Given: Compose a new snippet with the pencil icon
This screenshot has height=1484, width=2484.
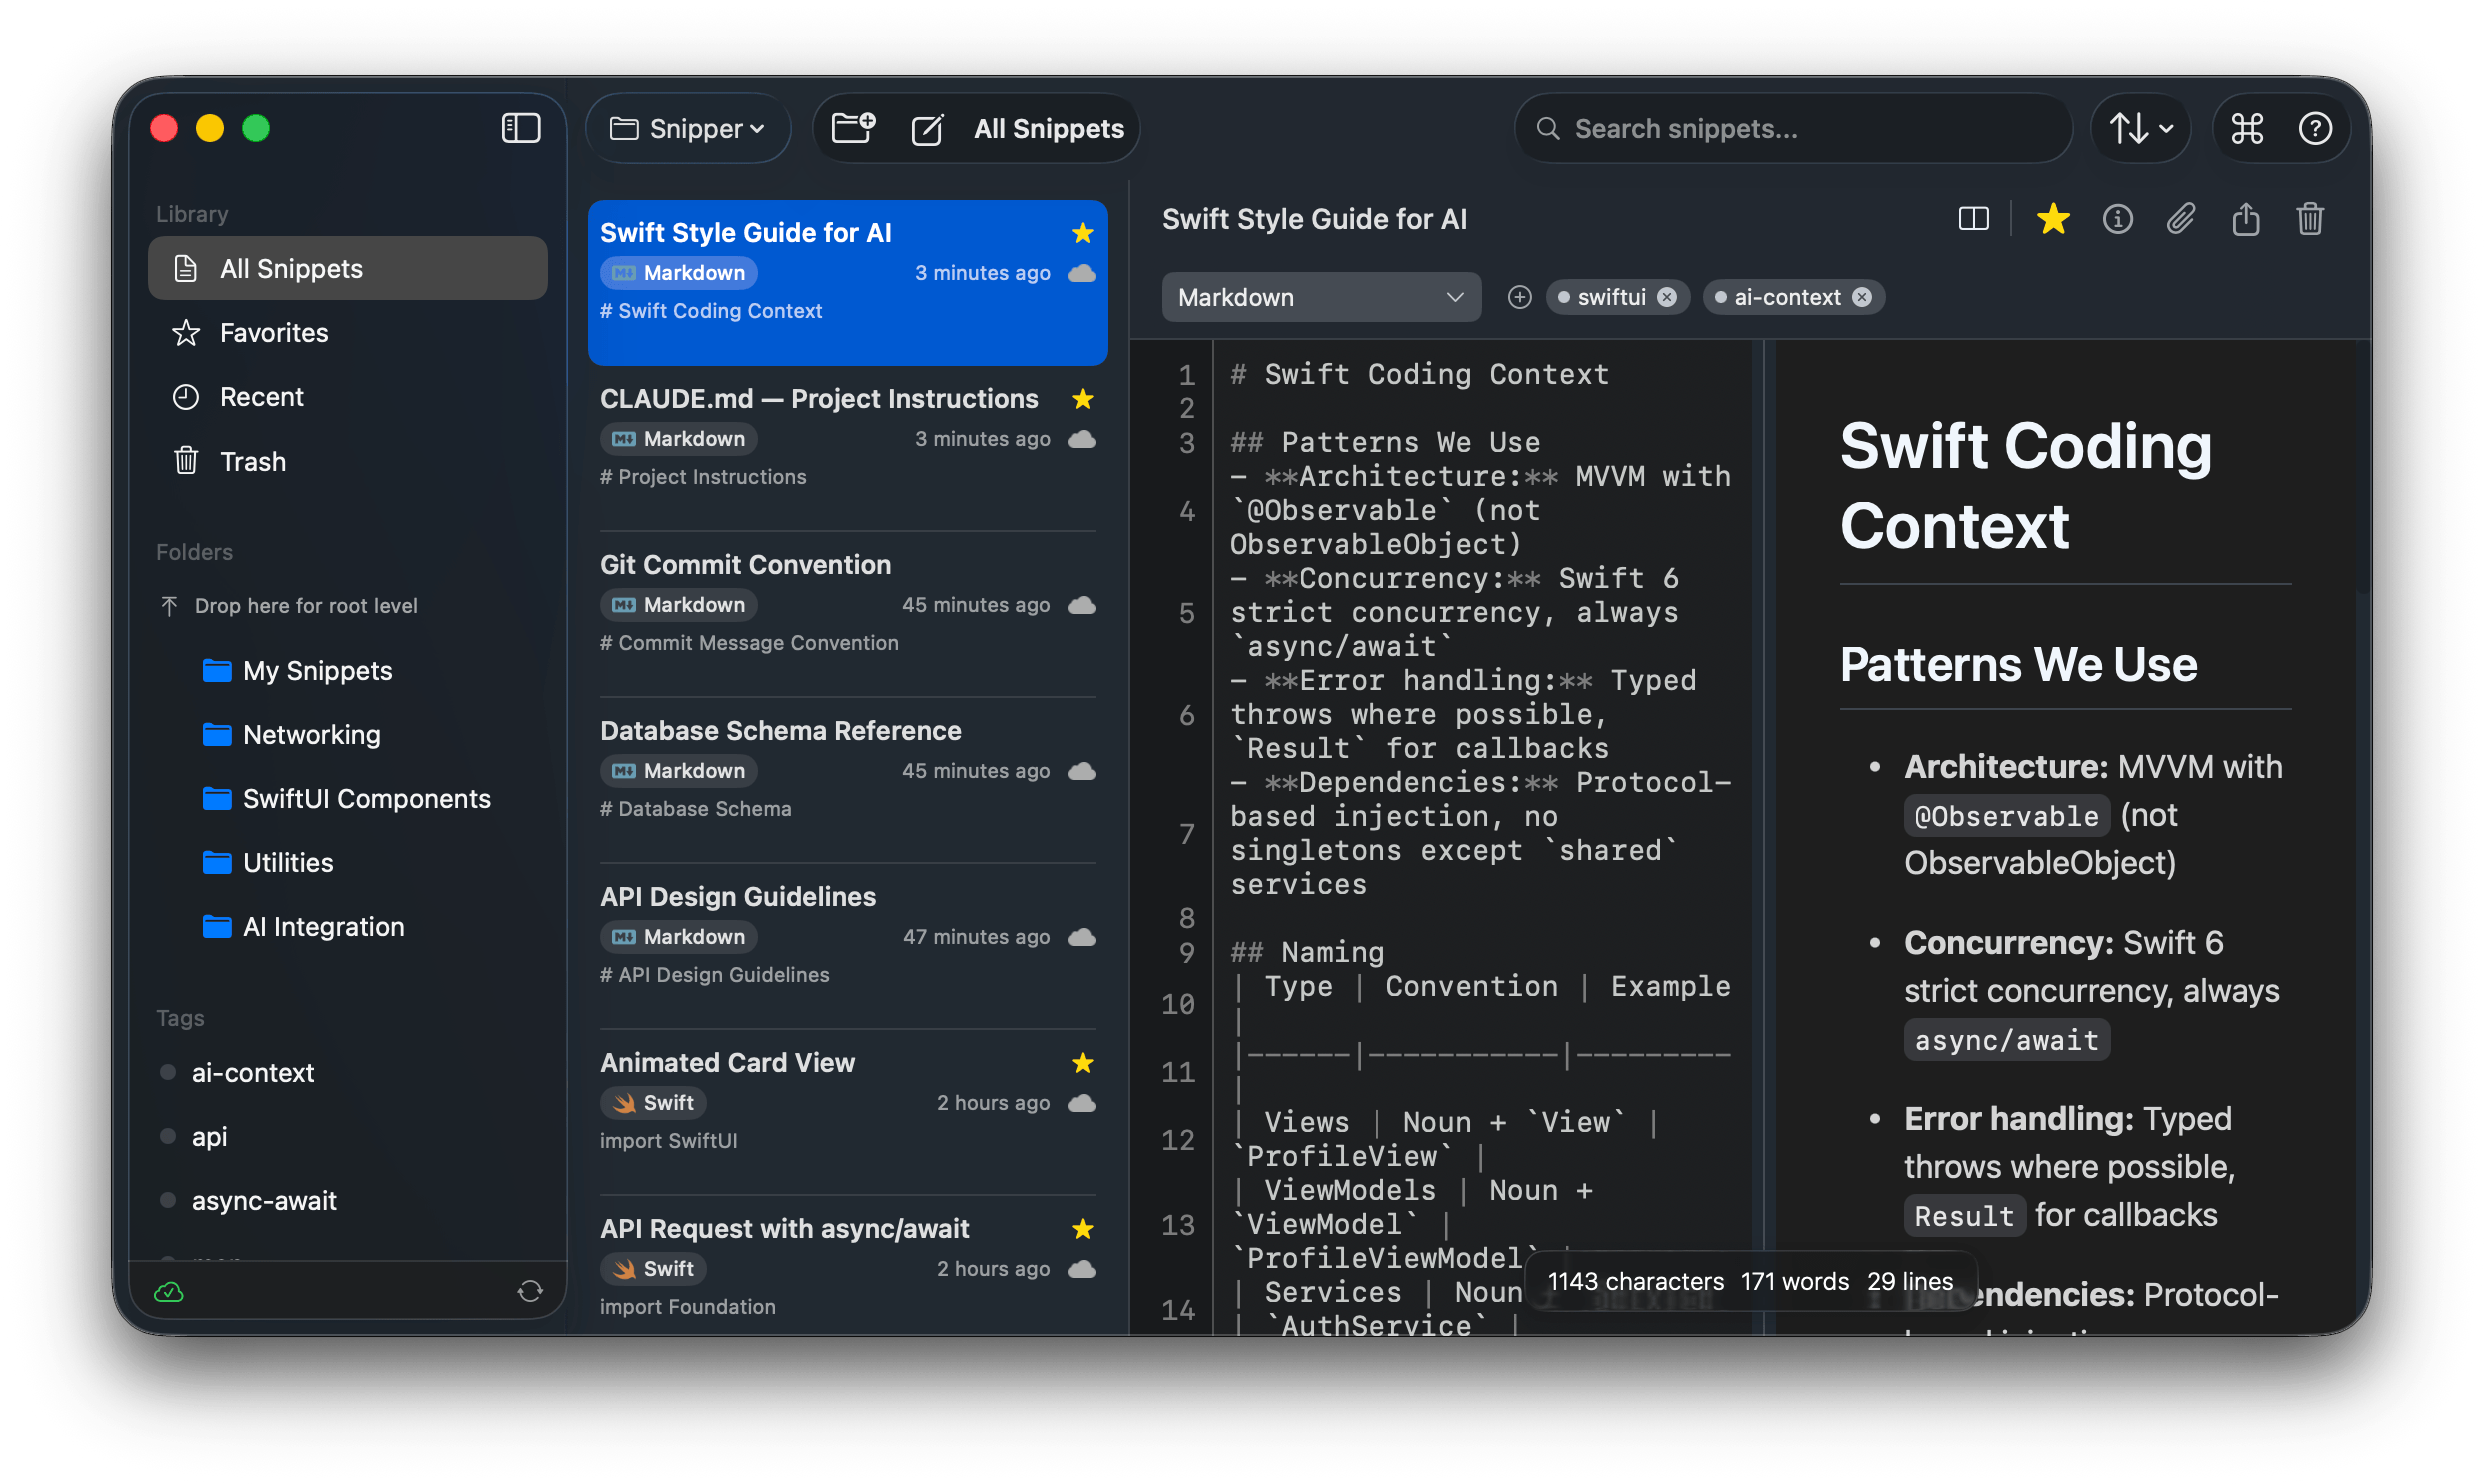Looking at the screenshot, I should [928, 128].
